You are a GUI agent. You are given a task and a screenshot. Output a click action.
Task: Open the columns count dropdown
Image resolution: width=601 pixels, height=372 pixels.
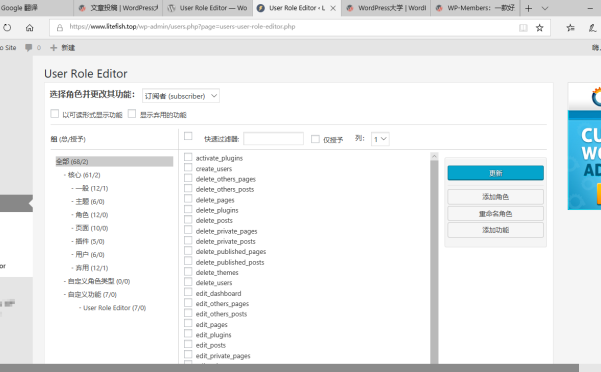click(380, 139)
